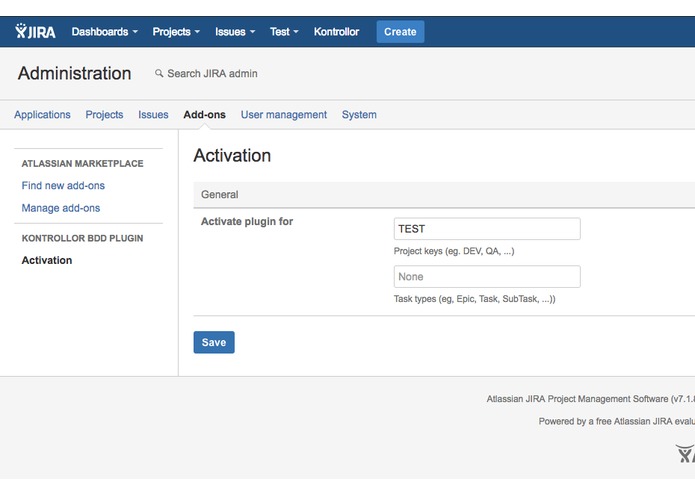This screenshot has width=695, height=494.
Task: Click the Administration page heading
Action: [74, 74]
